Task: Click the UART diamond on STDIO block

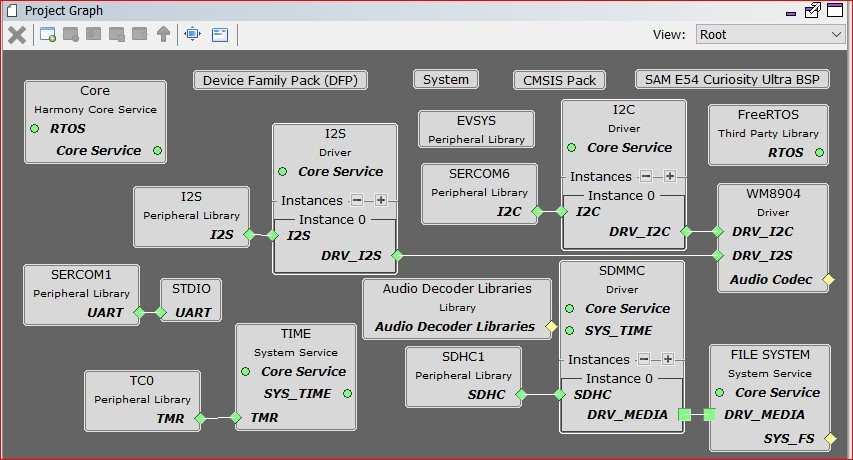Action: 161,313
